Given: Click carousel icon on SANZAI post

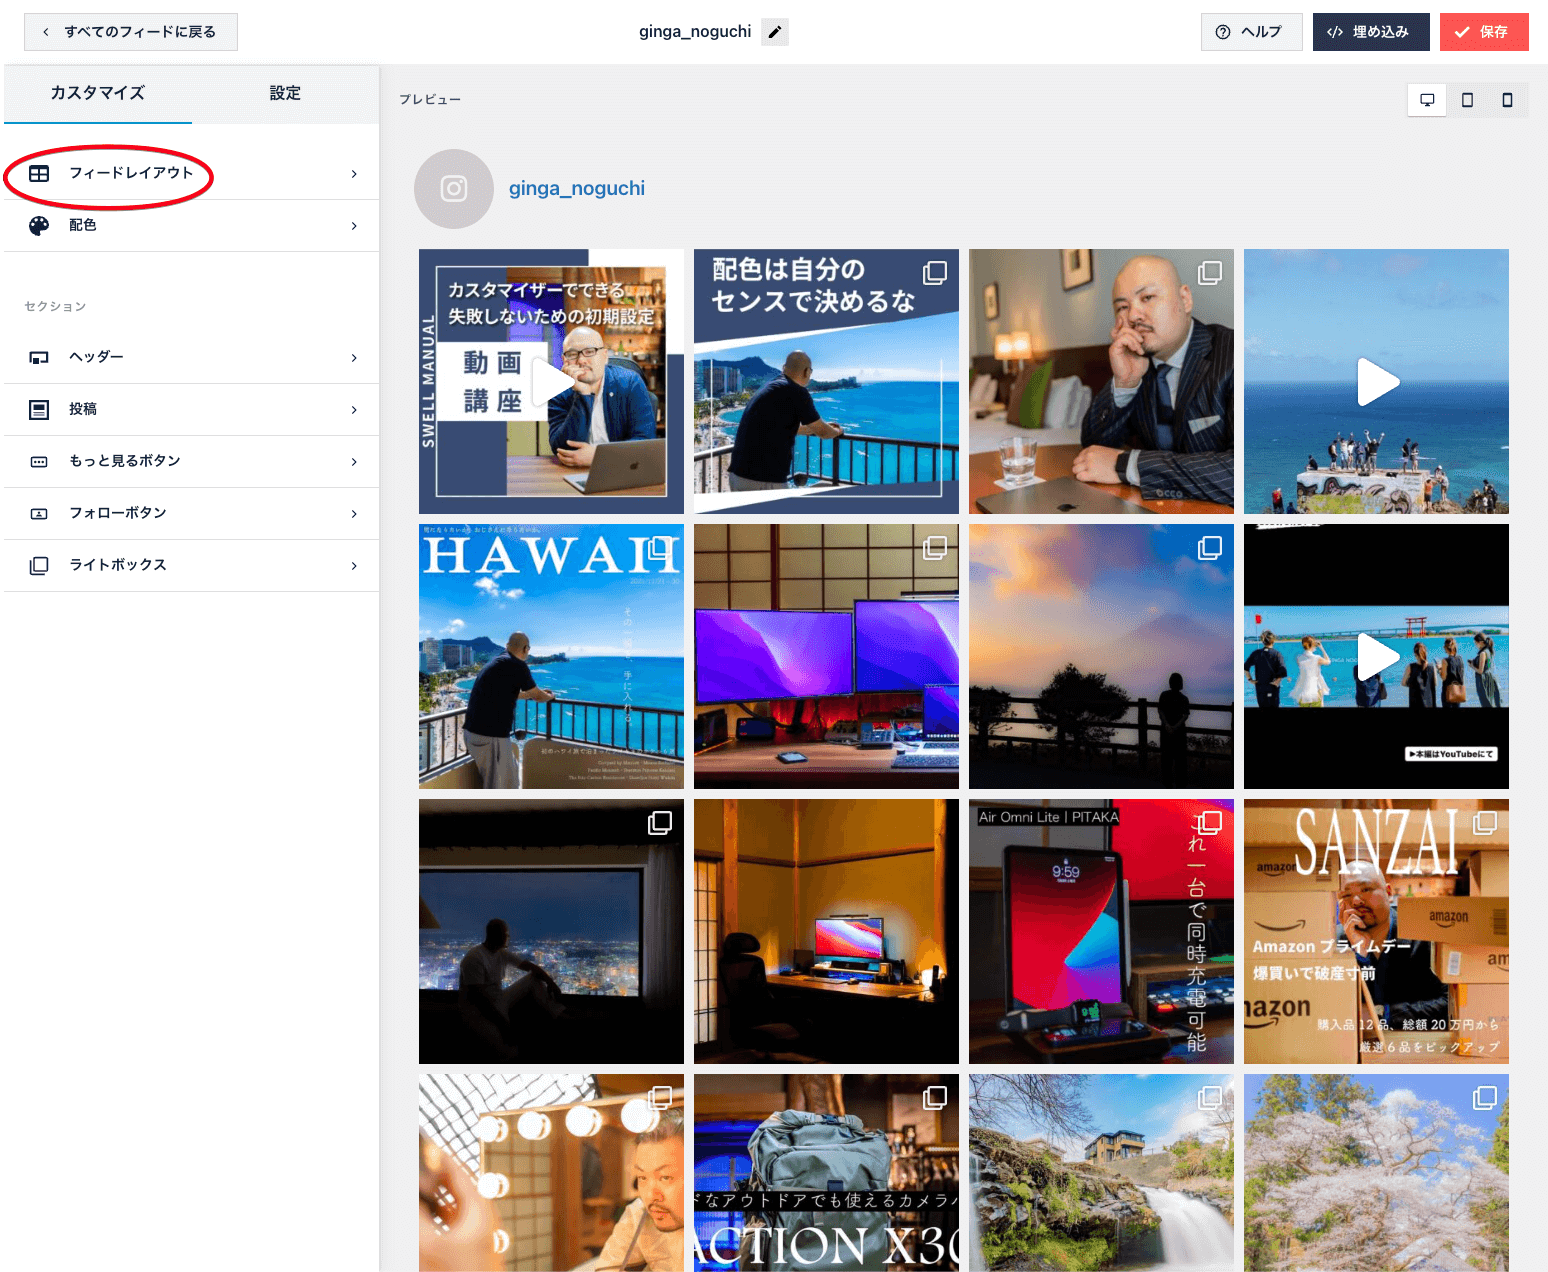Looking at the screenshot, I should point(1485,823).
